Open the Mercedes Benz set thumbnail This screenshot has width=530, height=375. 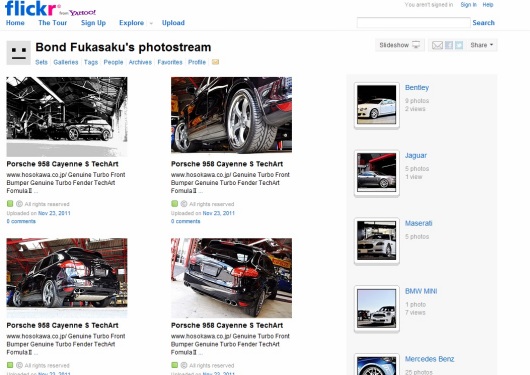(x=377, y=365)
